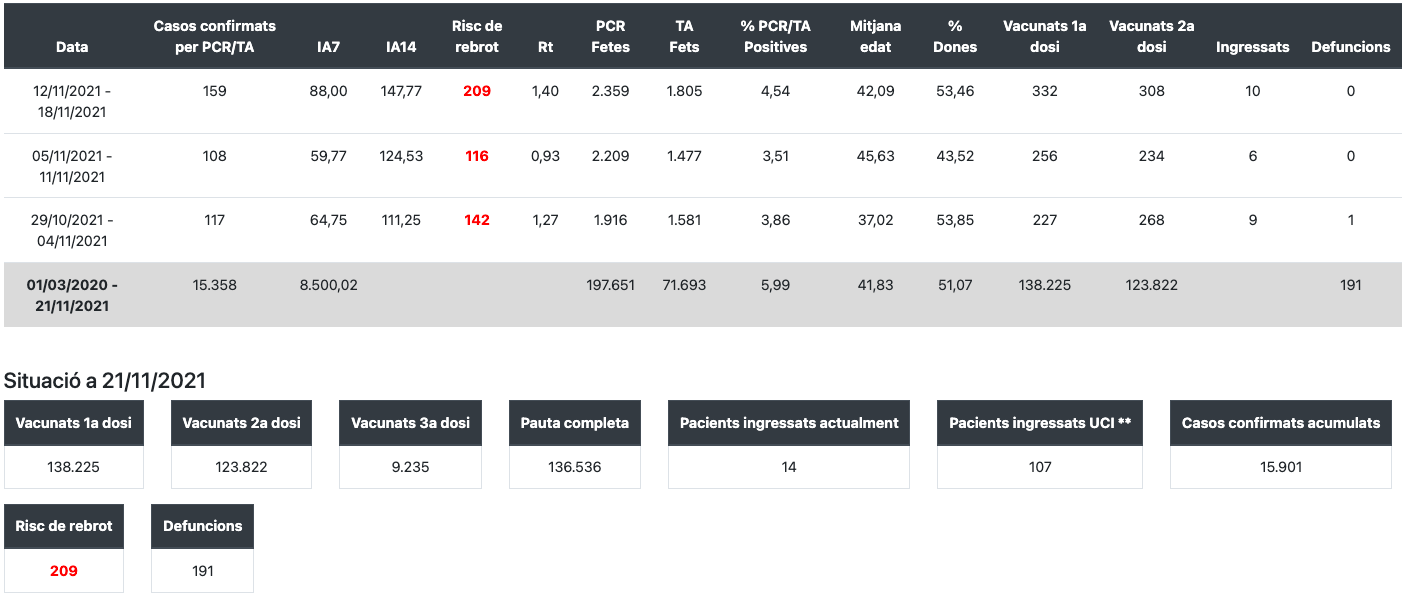Select the 12/11/2021 - 18/11/2021 date cell
Screen dimensions: 1408x598
(72, 102)
